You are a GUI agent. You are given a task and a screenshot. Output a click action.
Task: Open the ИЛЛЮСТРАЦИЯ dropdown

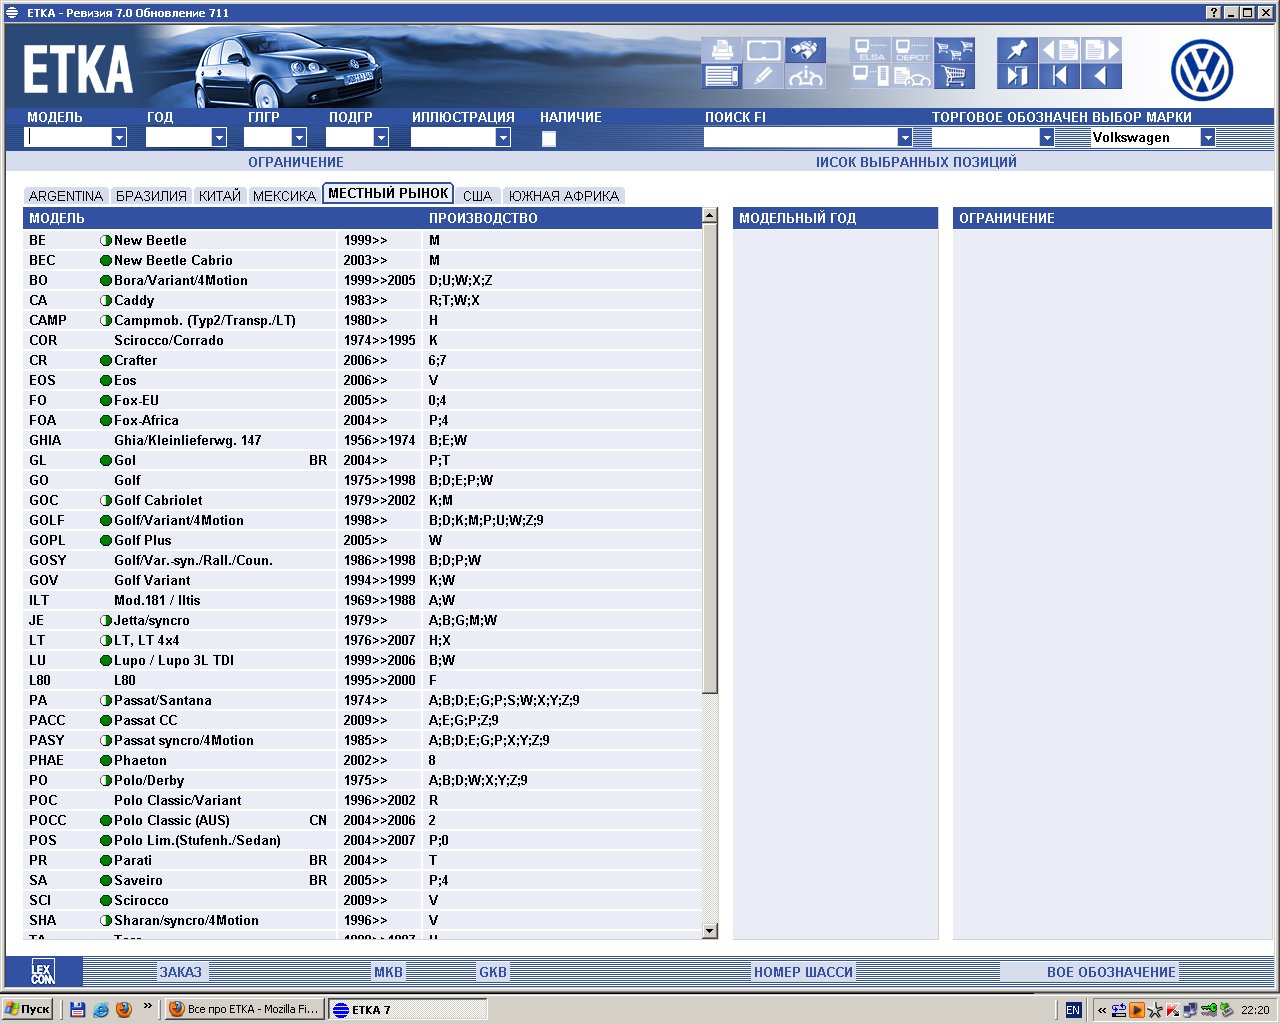pyautogui.click(x=503, y=138)
